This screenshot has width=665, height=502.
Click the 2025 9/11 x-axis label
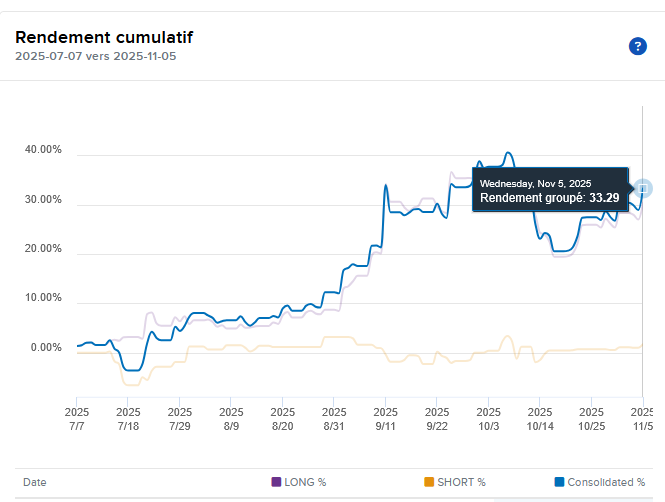[385, 418]
